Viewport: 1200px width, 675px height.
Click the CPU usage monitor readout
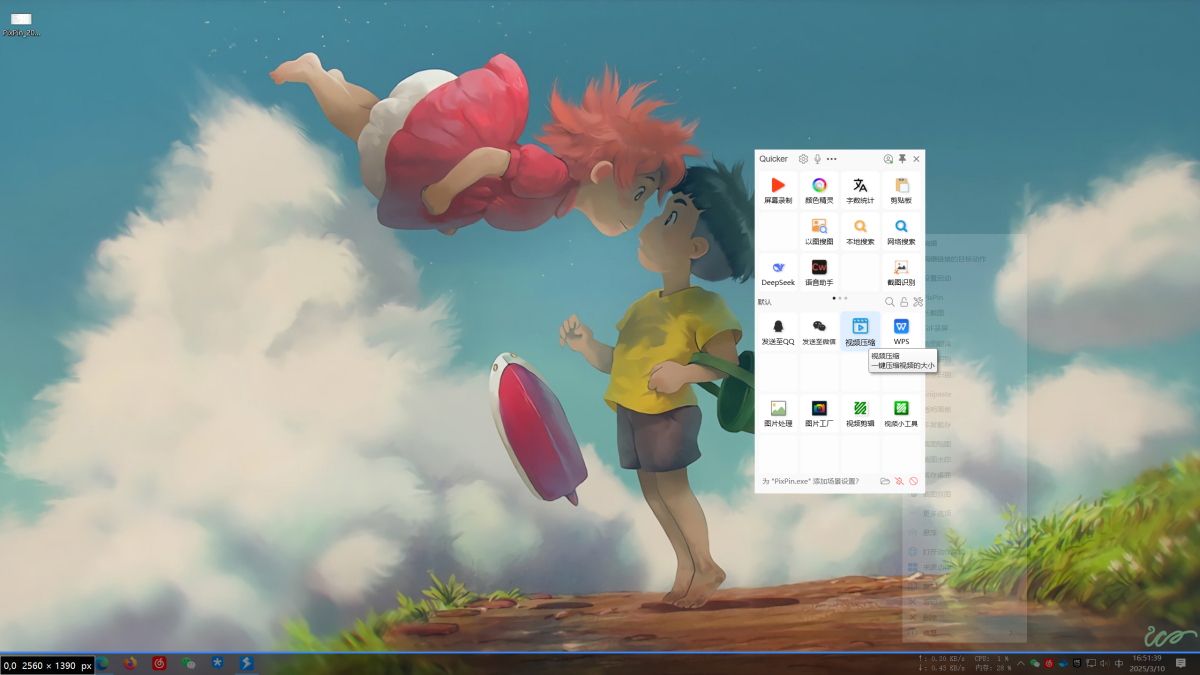click(x=991, y=659)
